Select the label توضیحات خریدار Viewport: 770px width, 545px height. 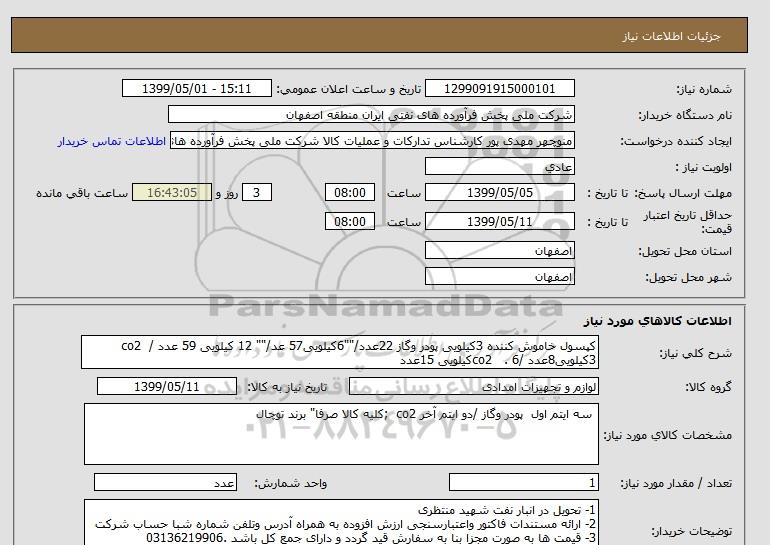click(x=691, y=531)
